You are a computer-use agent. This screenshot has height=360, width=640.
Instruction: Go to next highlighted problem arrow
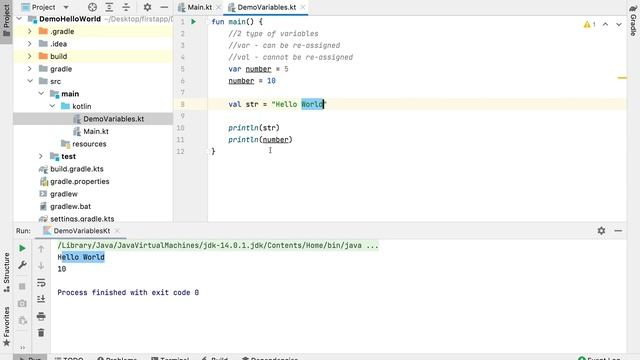[619, 24]
